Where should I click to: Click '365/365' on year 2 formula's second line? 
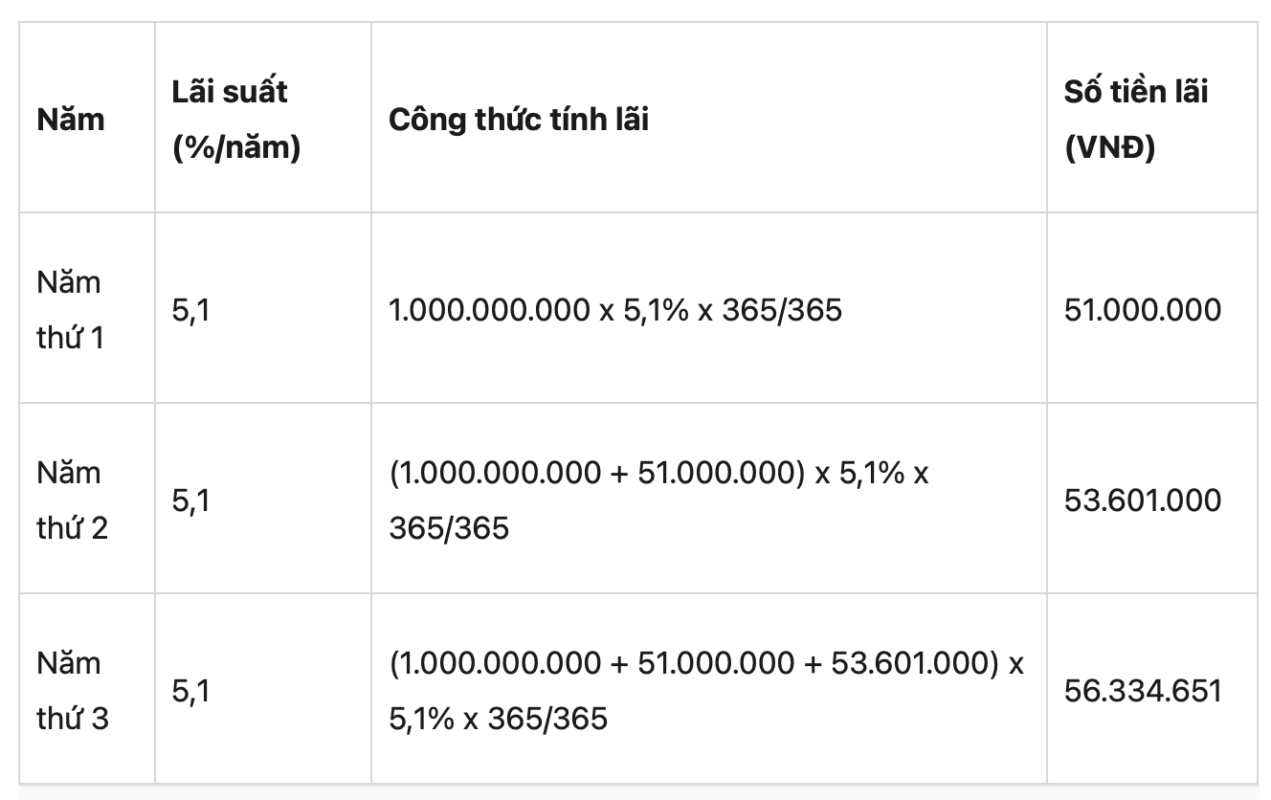click(449, 527)
